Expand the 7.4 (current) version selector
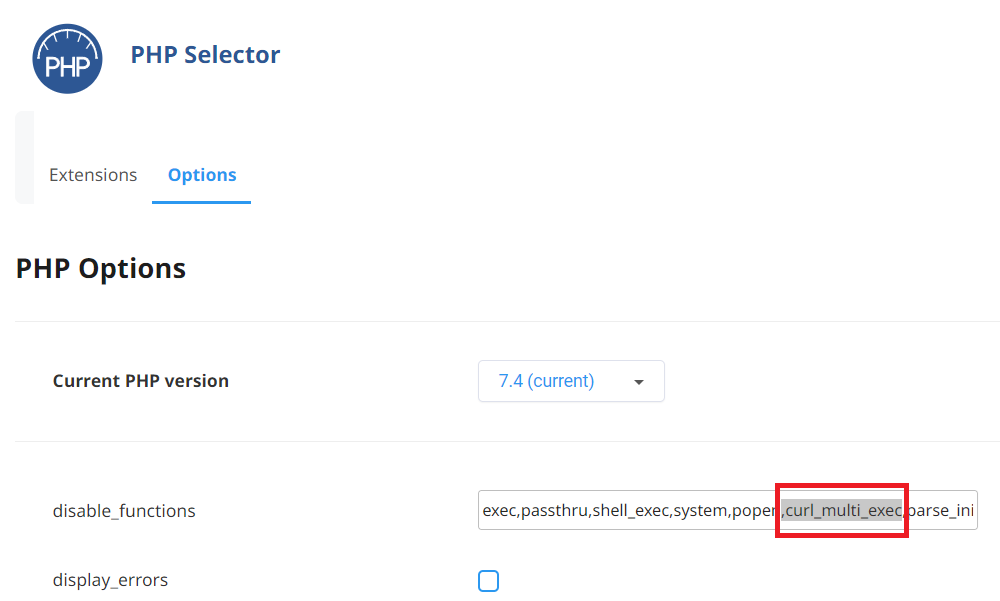 click(571, 381)
